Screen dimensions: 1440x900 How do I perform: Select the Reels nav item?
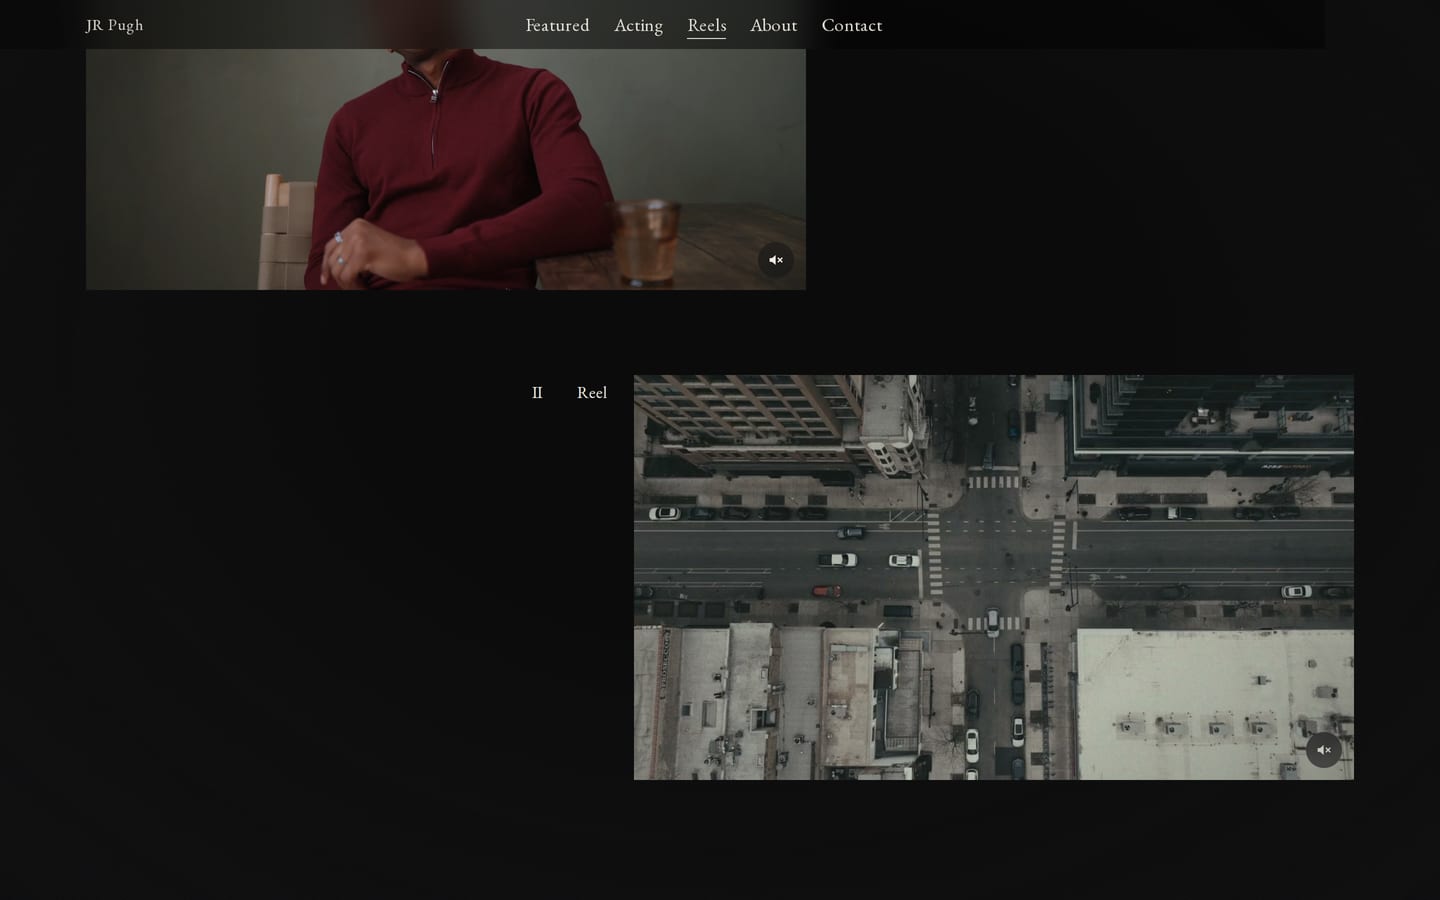(x=707, y=25)
